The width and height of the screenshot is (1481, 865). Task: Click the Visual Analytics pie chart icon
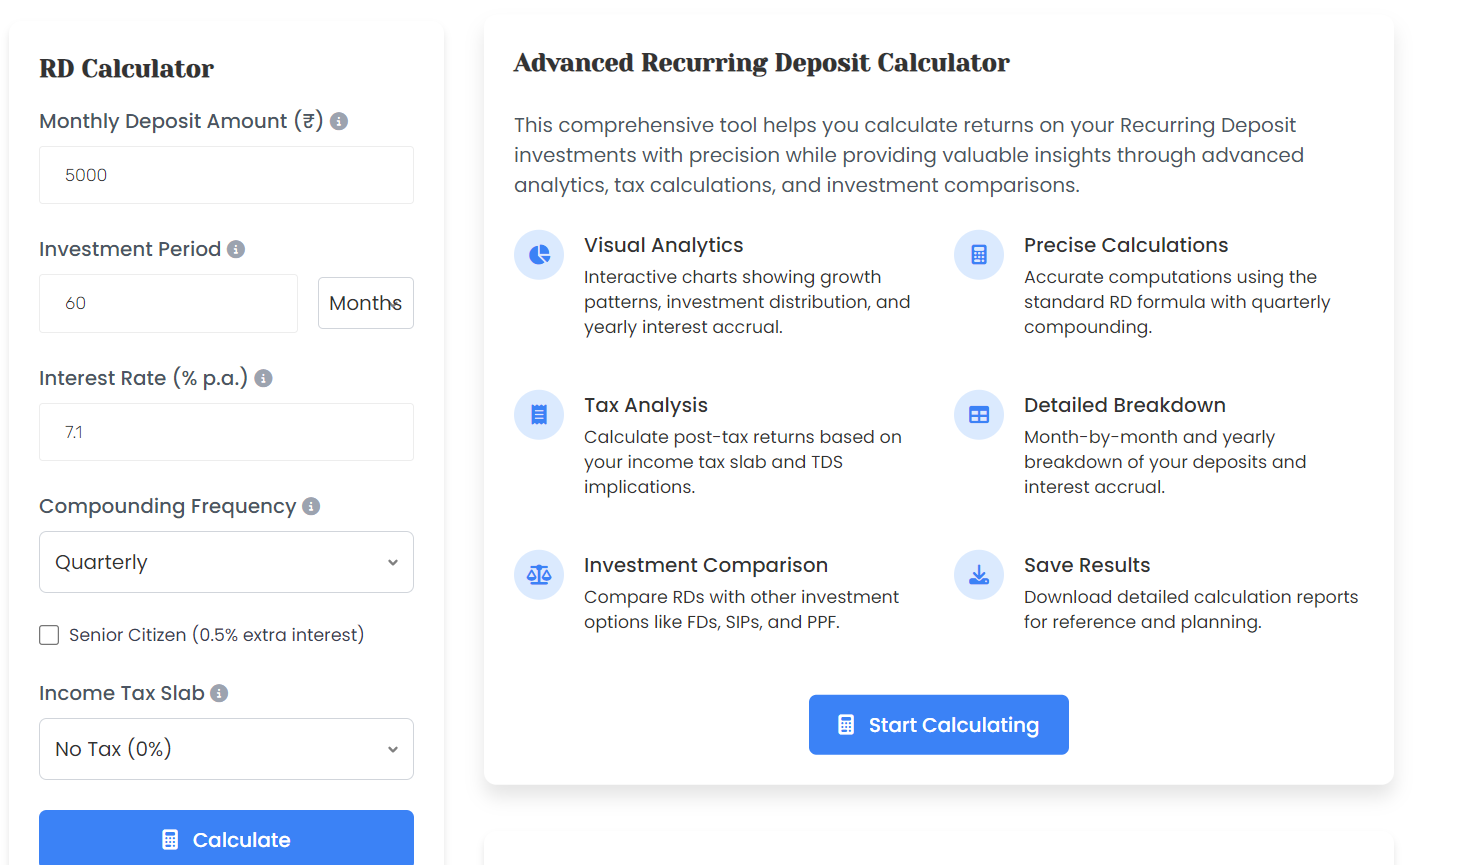[539, 255]
